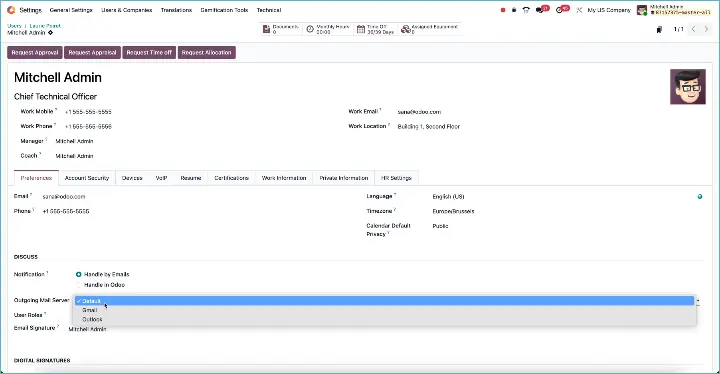Click the Request Approval button
720x374 pixels.
click(x=35, y=52)
